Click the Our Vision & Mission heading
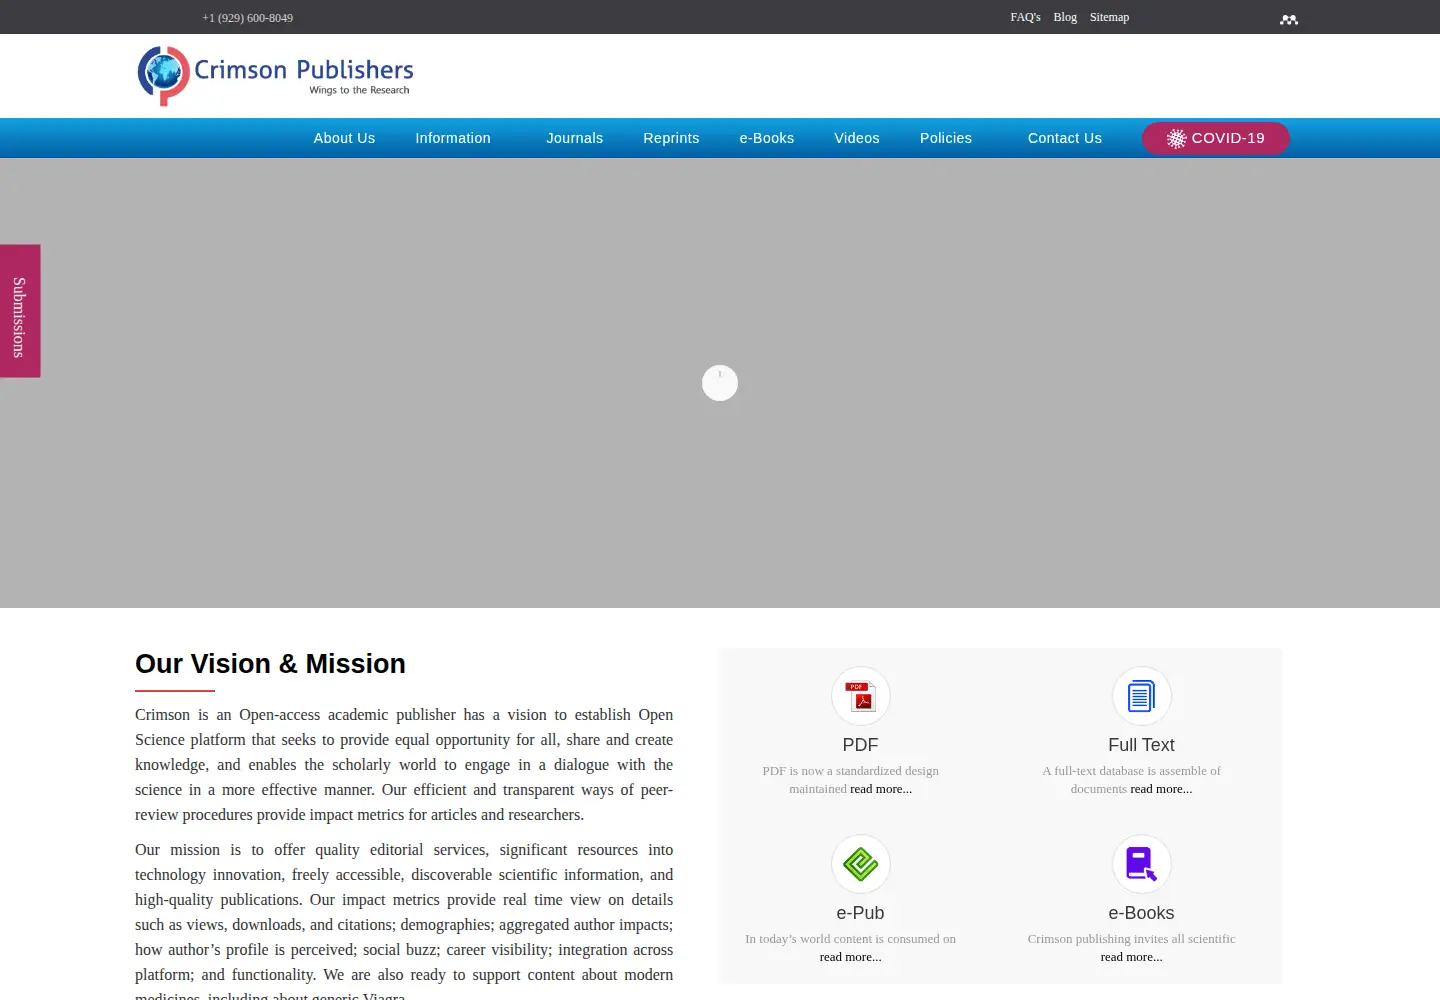 pos(270,664)
